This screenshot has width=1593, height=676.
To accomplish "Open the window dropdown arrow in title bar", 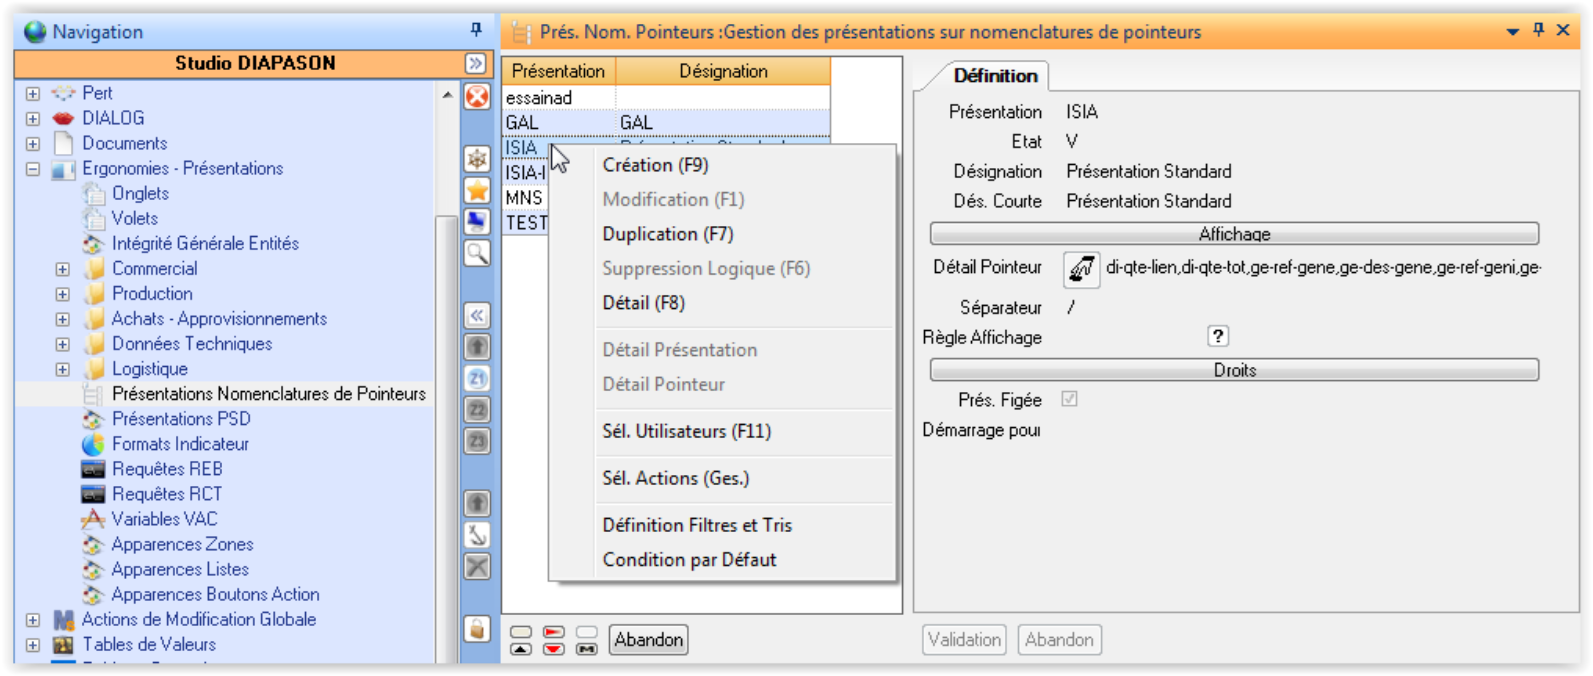I will pyautogui.click(x=1512, y=32).
